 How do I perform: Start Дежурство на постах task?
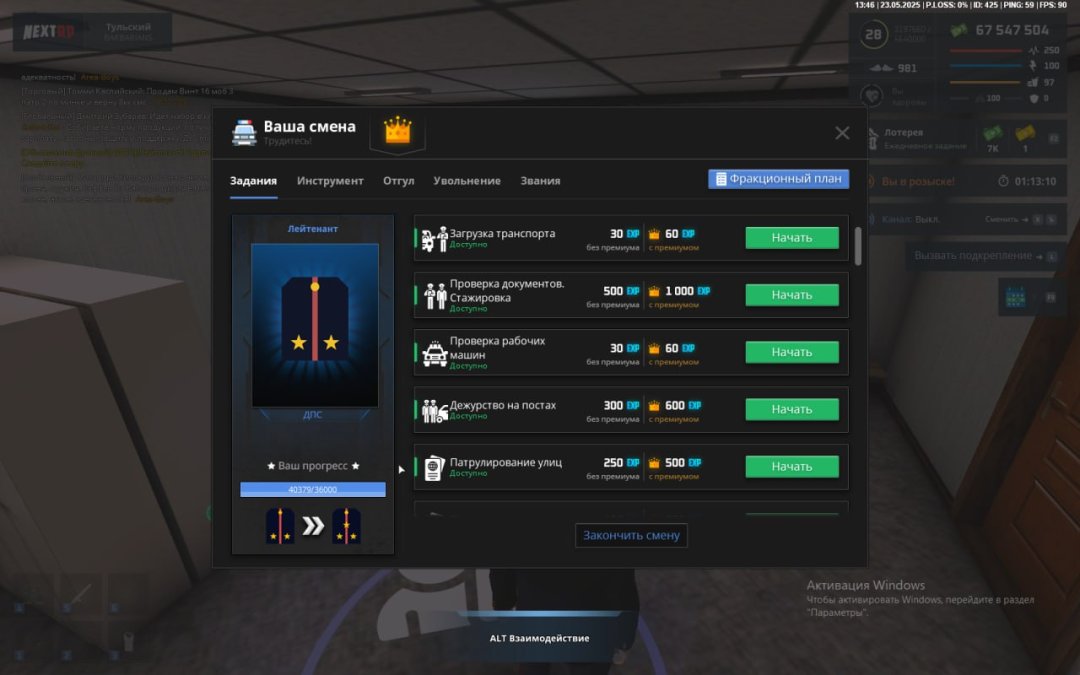pyautogui.click(x=792, y=409)
